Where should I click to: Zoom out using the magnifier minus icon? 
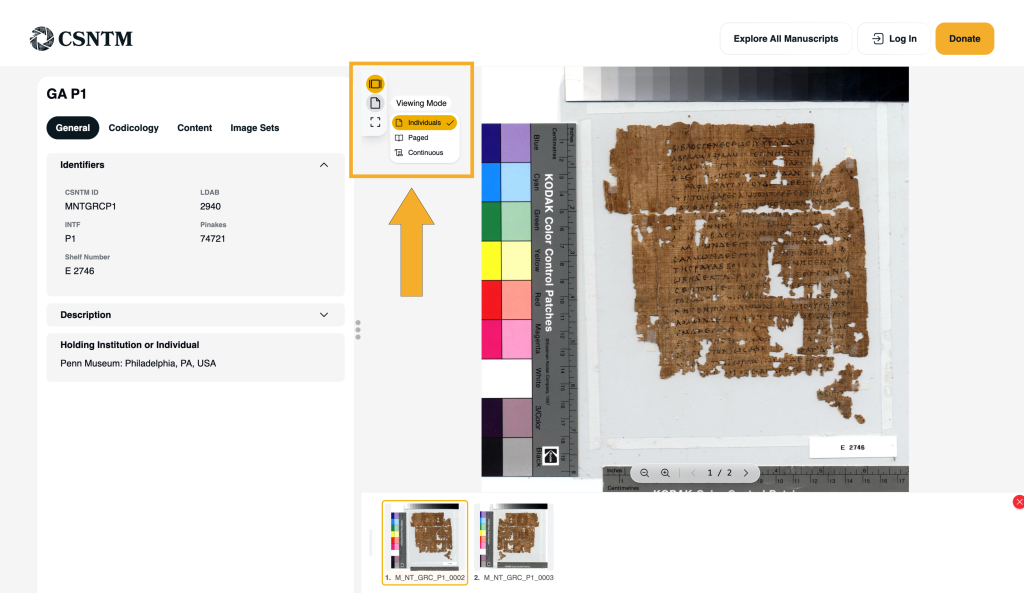click(x=645, y=473)
